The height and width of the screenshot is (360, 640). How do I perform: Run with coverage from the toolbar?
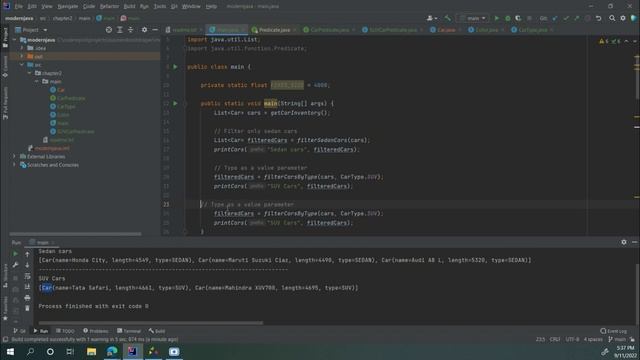518,18
